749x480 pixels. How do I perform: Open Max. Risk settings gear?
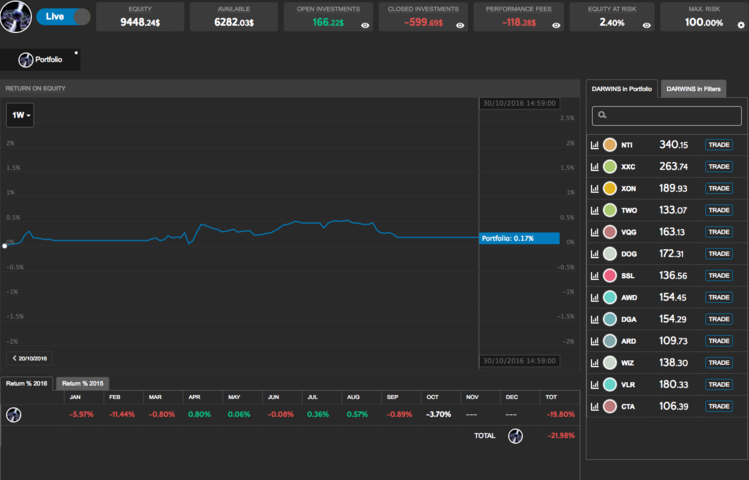click(x=740, y=25)
